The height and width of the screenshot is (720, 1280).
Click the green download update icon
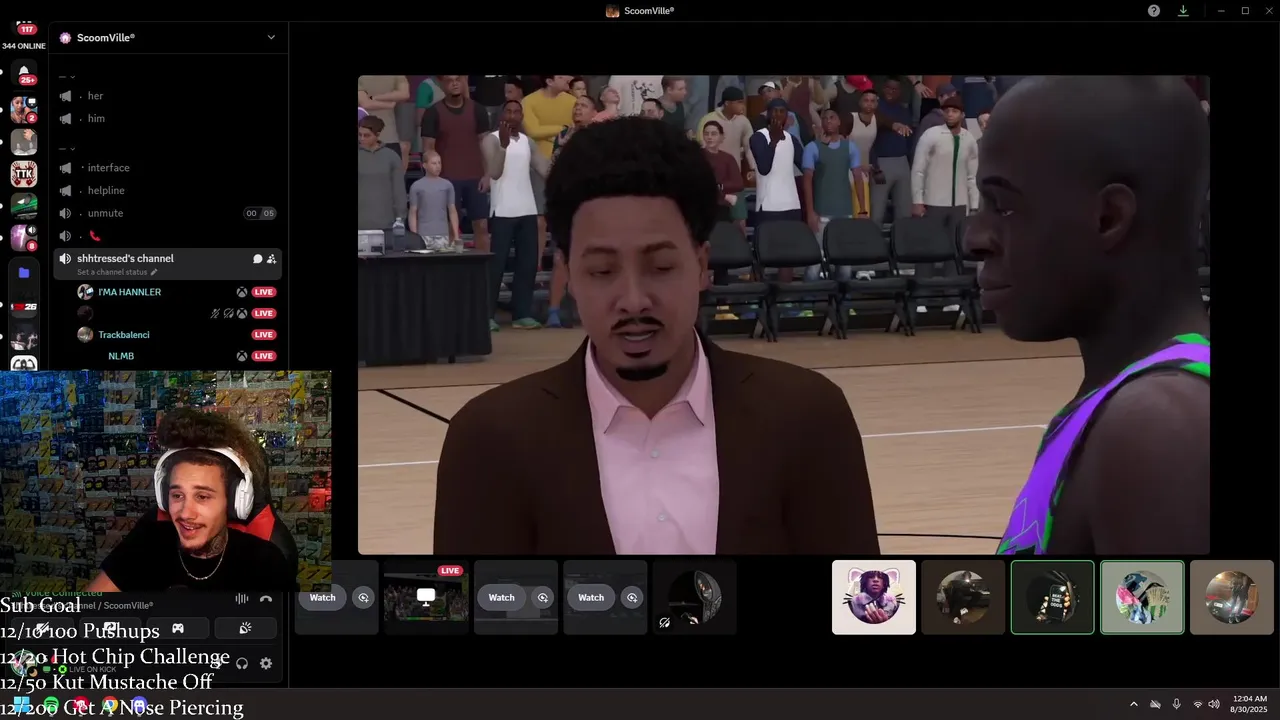coord(1183,10)
